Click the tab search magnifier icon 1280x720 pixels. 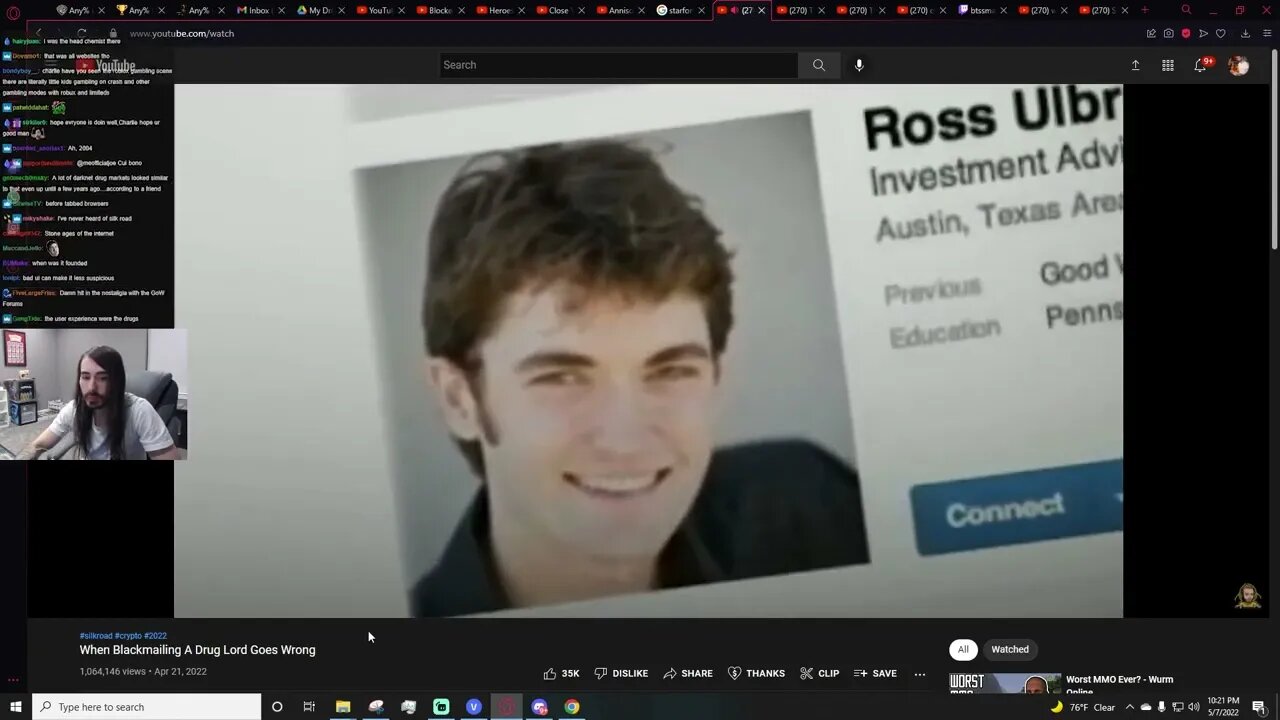click(x=1186, y=10)
